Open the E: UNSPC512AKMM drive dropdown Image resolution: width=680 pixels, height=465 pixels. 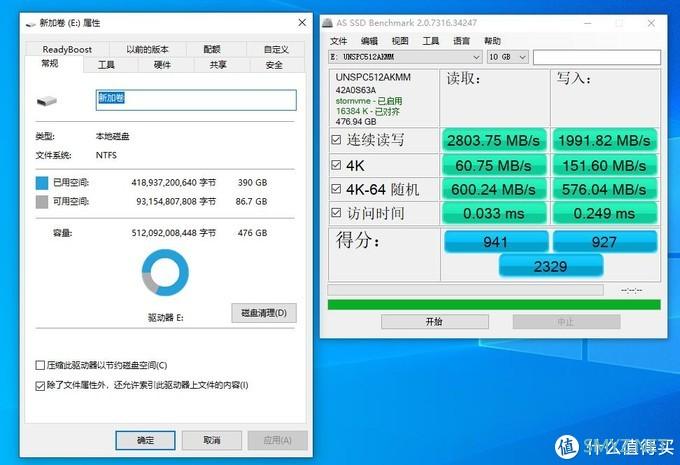(405, 57)
